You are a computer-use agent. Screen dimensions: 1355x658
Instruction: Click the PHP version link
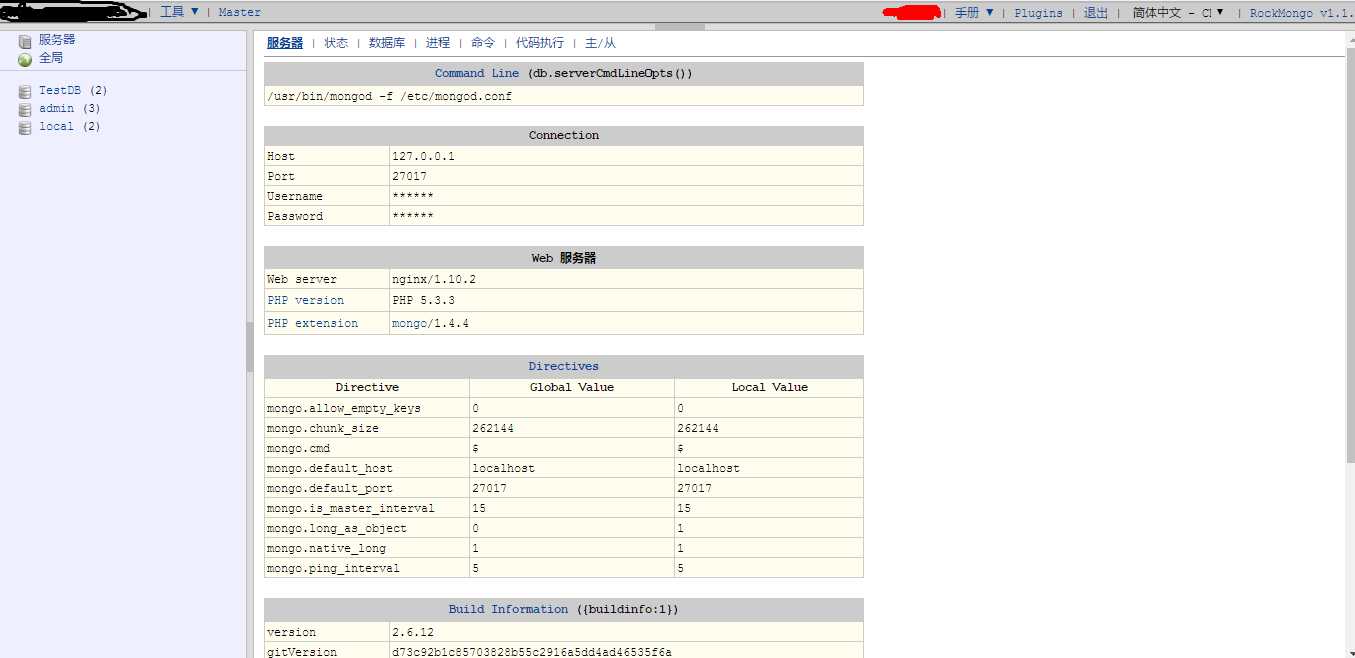305,300
